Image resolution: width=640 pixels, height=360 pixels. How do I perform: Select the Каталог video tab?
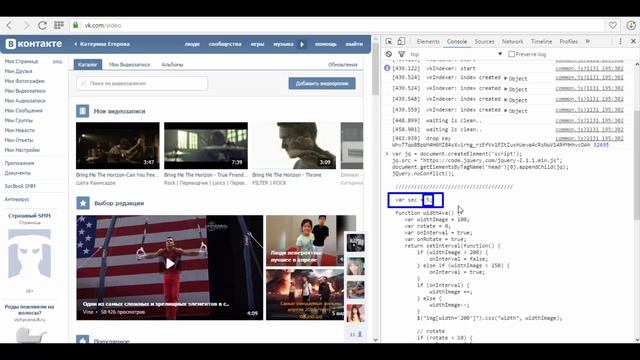tap(88, 64)
